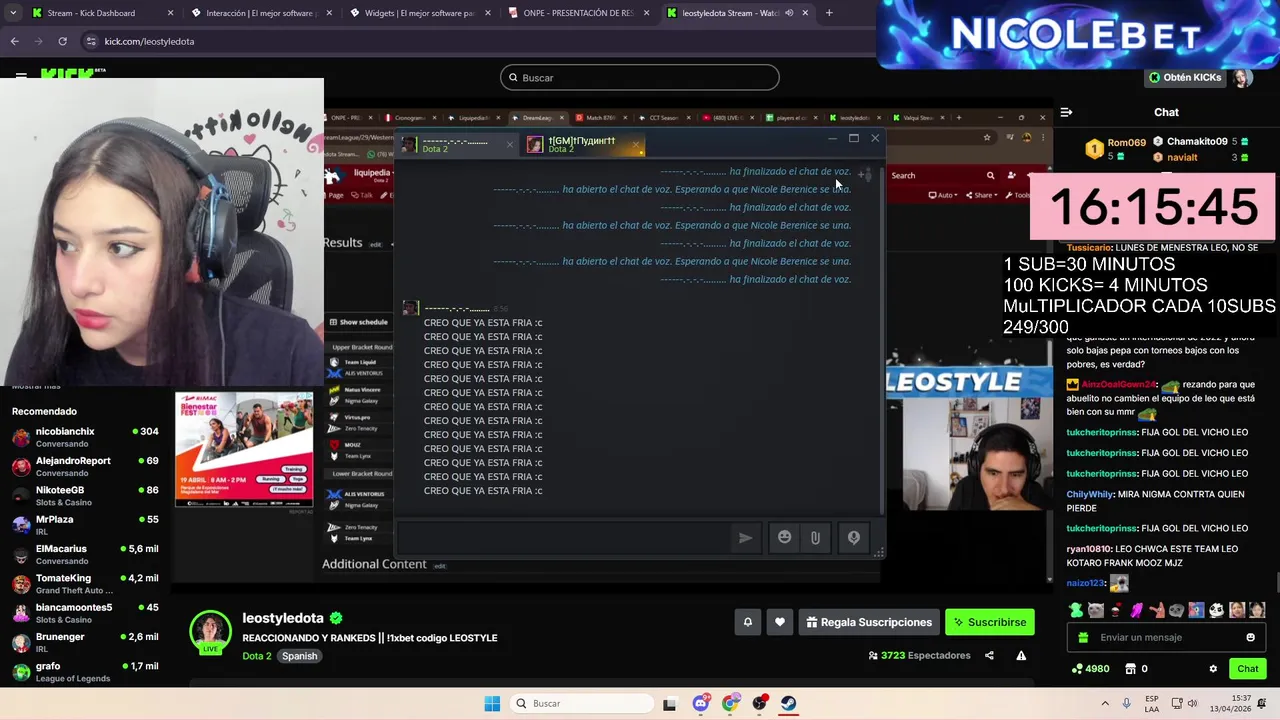Click the green Suscribirse button
Viewport: 1280px width, 720px height.
click(988, 622)
